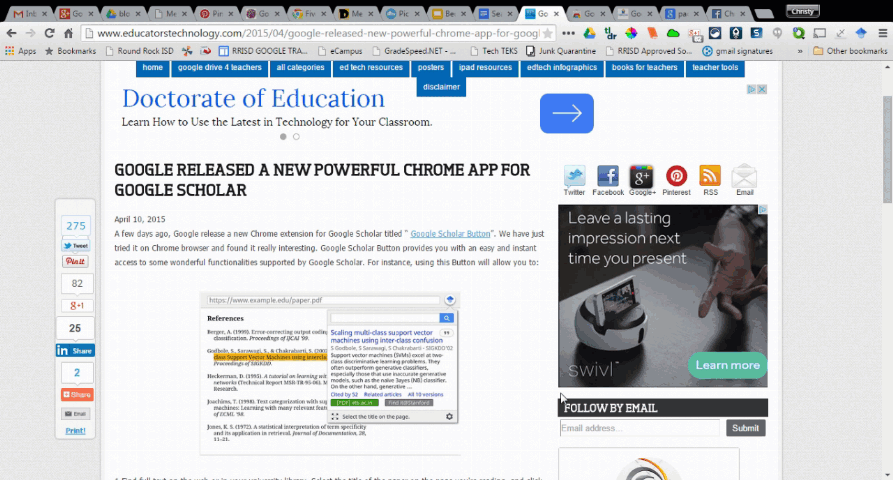Image resolution: width=893 pixels, height=480 pixels.
Task: Open the green Q extension icon
Action: pos(798,33)
